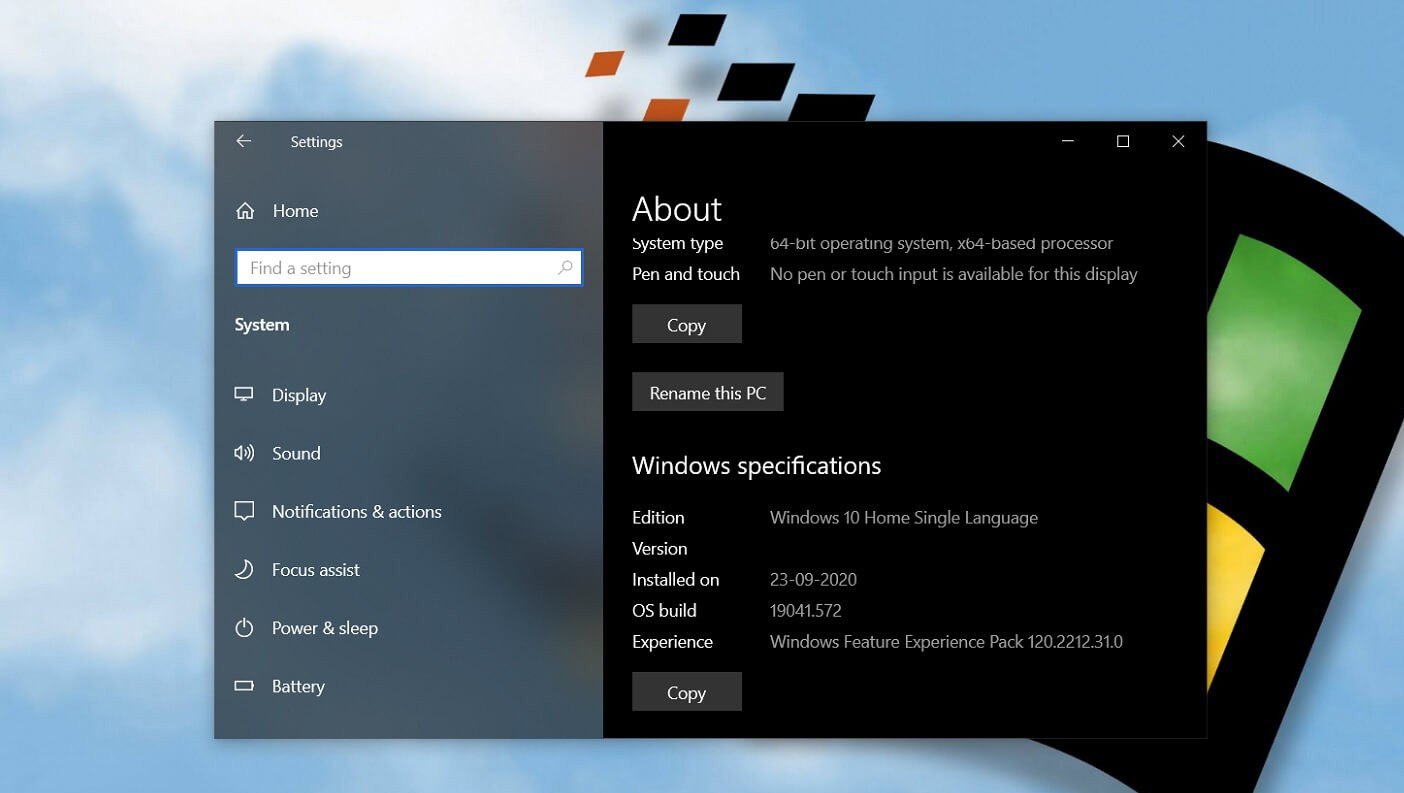
Task: Click the Pen and touch value text
Action: 954,273
